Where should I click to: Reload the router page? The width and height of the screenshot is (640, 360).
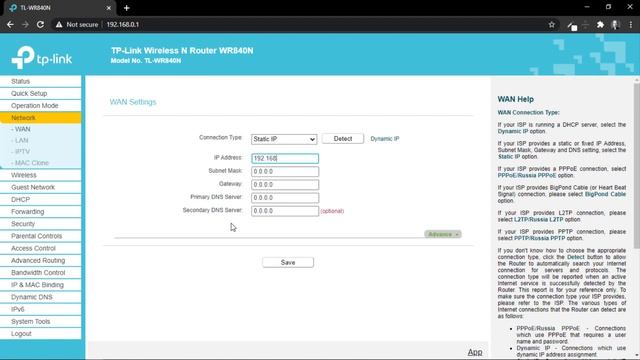click(40, 24)
